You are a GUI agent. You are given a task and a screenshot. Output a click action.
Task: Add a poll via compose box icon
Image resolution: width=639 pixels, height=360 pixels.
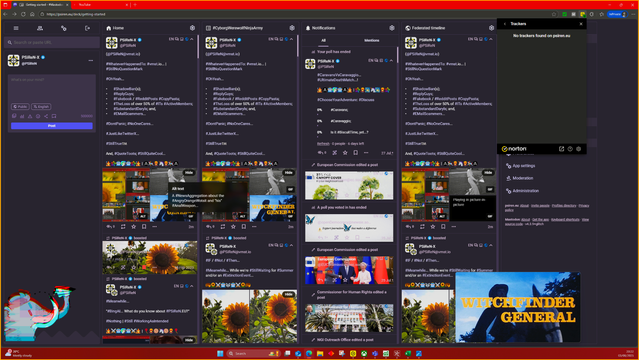coord(22,116)
